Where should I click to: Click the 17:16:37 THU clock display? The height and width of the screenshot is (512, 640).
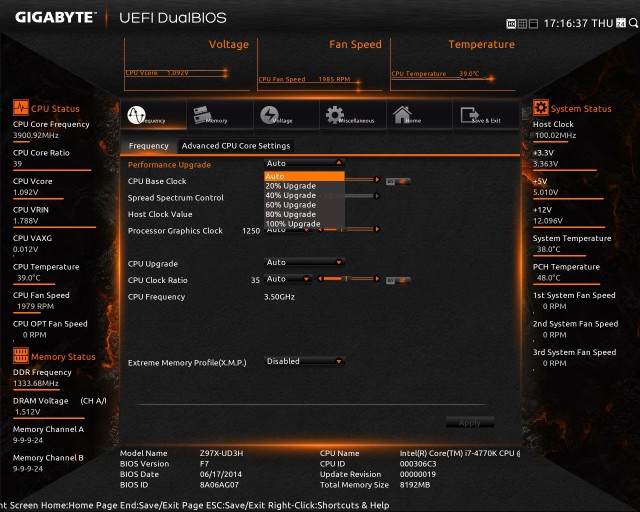(x=578, y=23)
